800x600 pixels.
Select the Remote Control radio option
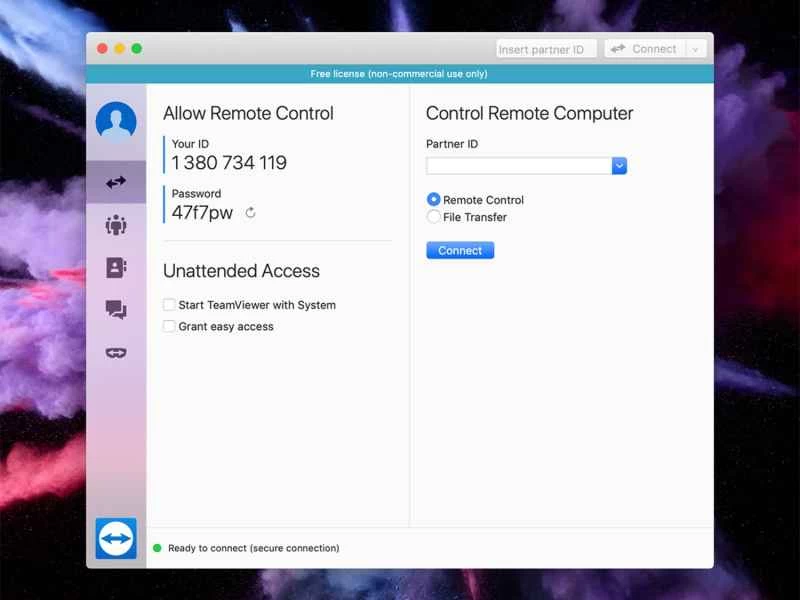434,199
